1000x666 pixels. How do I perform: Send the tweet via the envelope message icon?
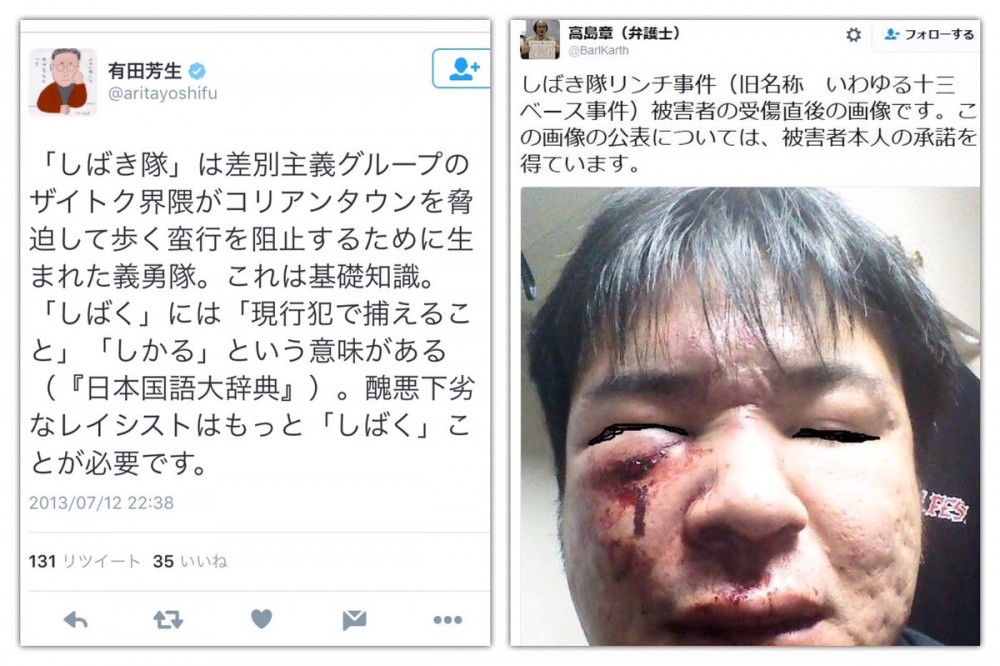(x=354, y=619)
